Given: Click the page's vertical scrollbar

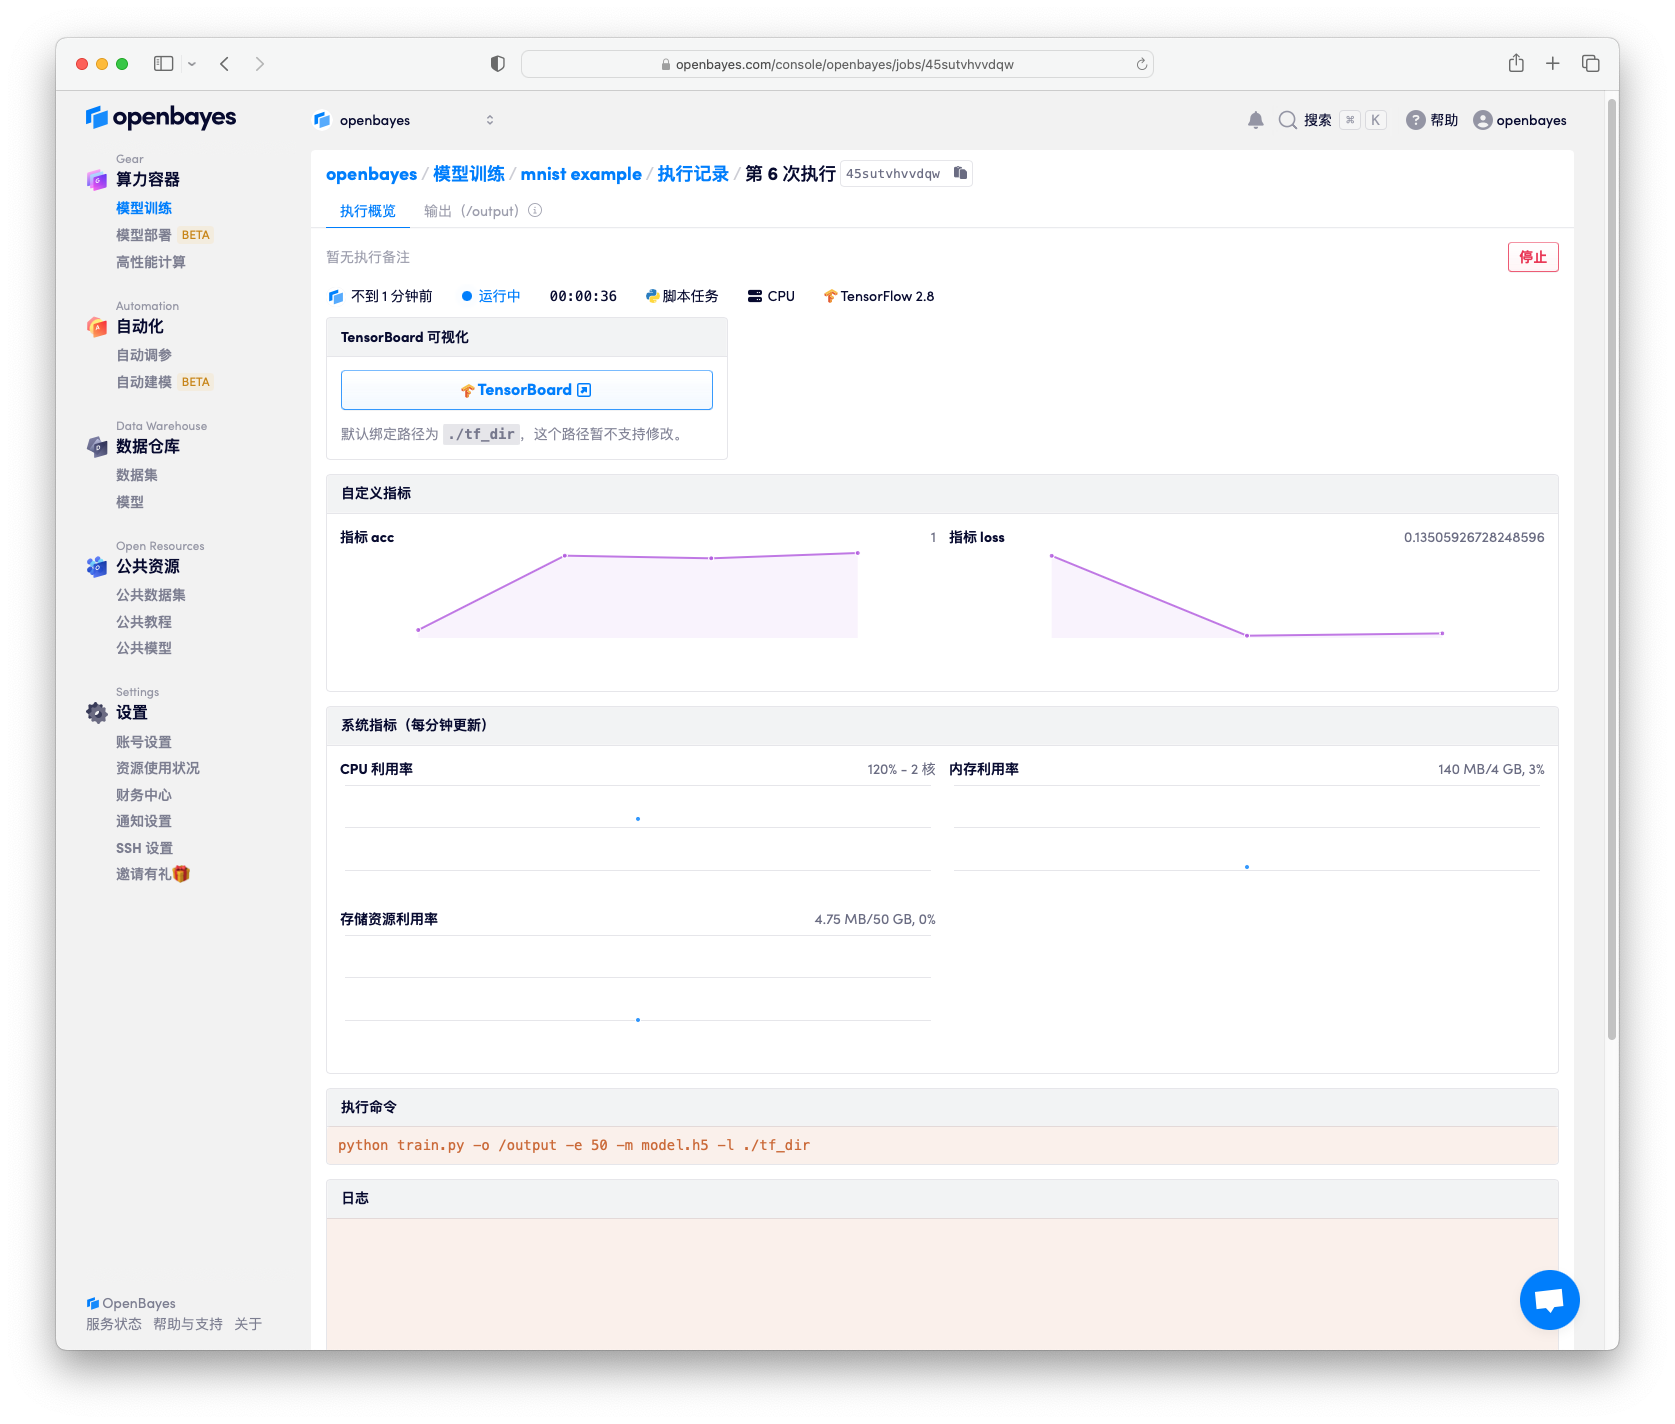Looking at the screenshot, I should [1611, 570].
